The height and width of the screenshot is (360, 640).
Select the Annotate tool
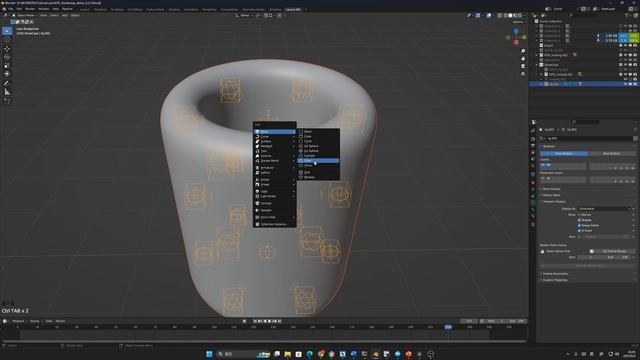(x=7, y=83)
